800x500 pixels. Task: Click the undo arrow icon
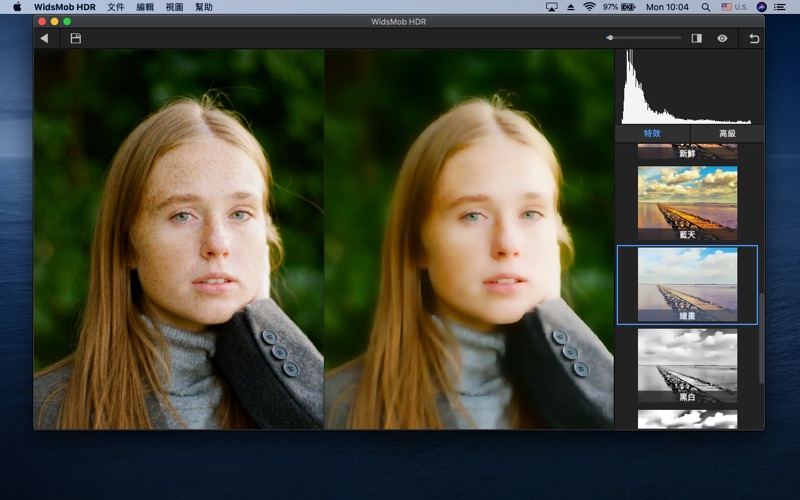point(754,38)
